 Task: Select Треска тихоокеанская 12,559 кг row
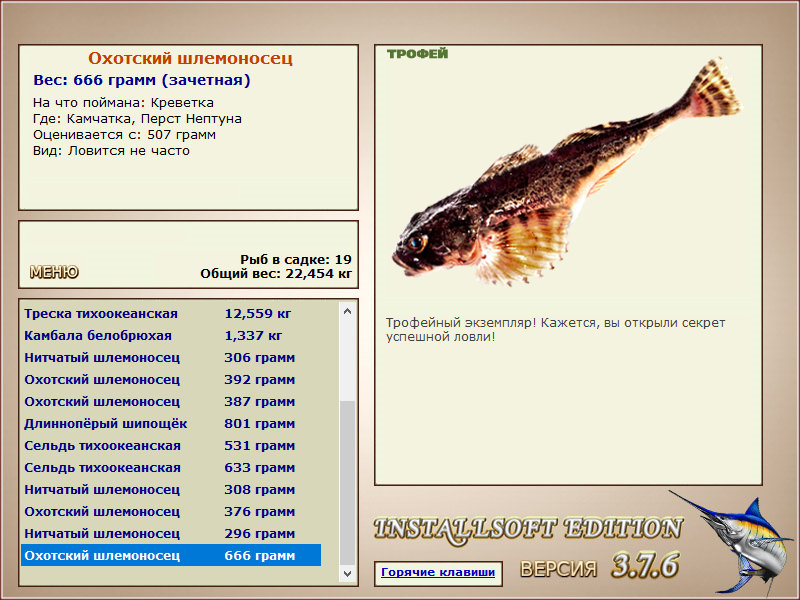pyautogui.click(x=171, y=314)
